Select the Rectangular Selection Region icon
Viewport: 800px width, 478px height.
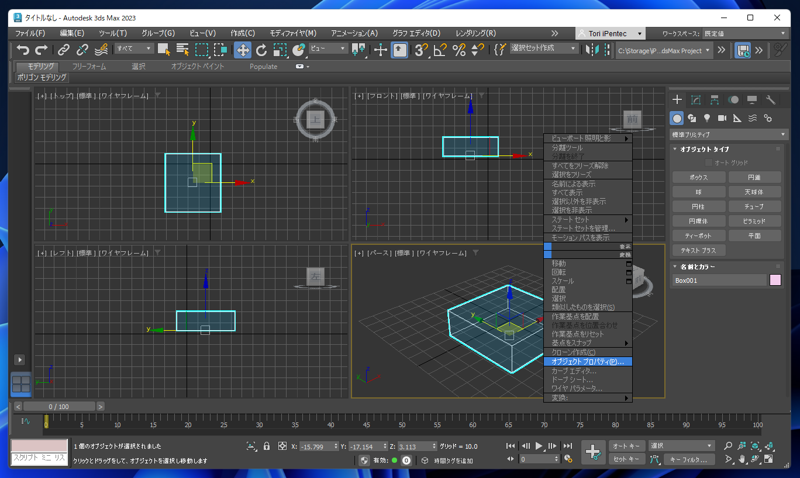(202, 49)
